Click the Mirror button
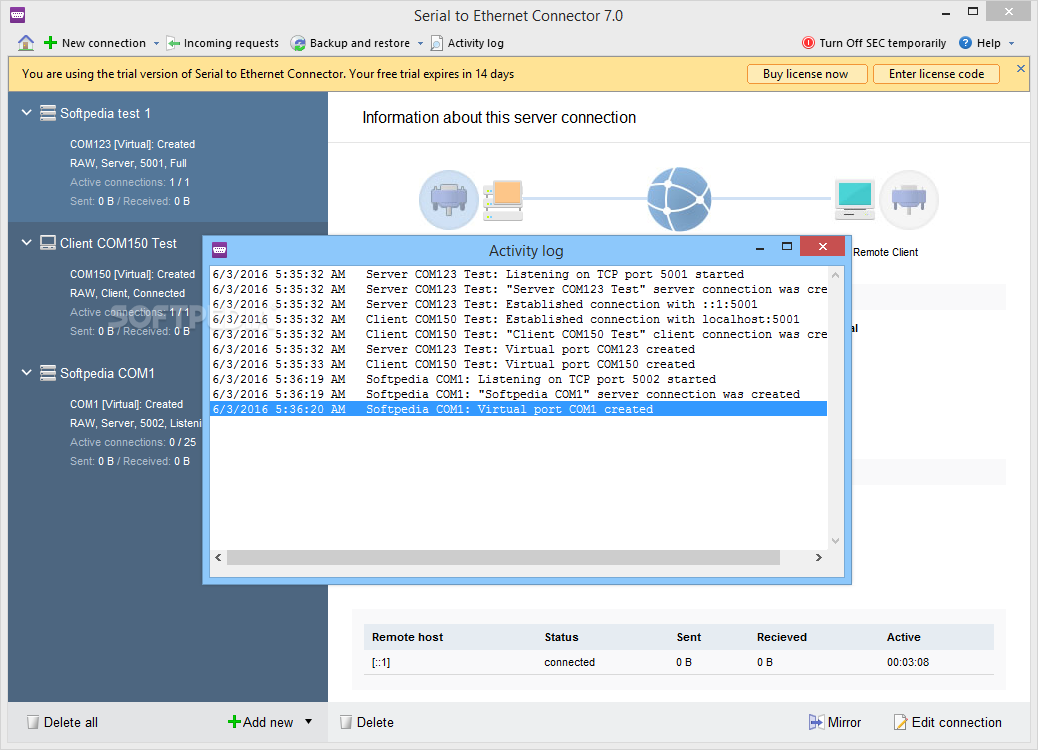The height and width of the screenshot is (750, 1038). point(835,722)
